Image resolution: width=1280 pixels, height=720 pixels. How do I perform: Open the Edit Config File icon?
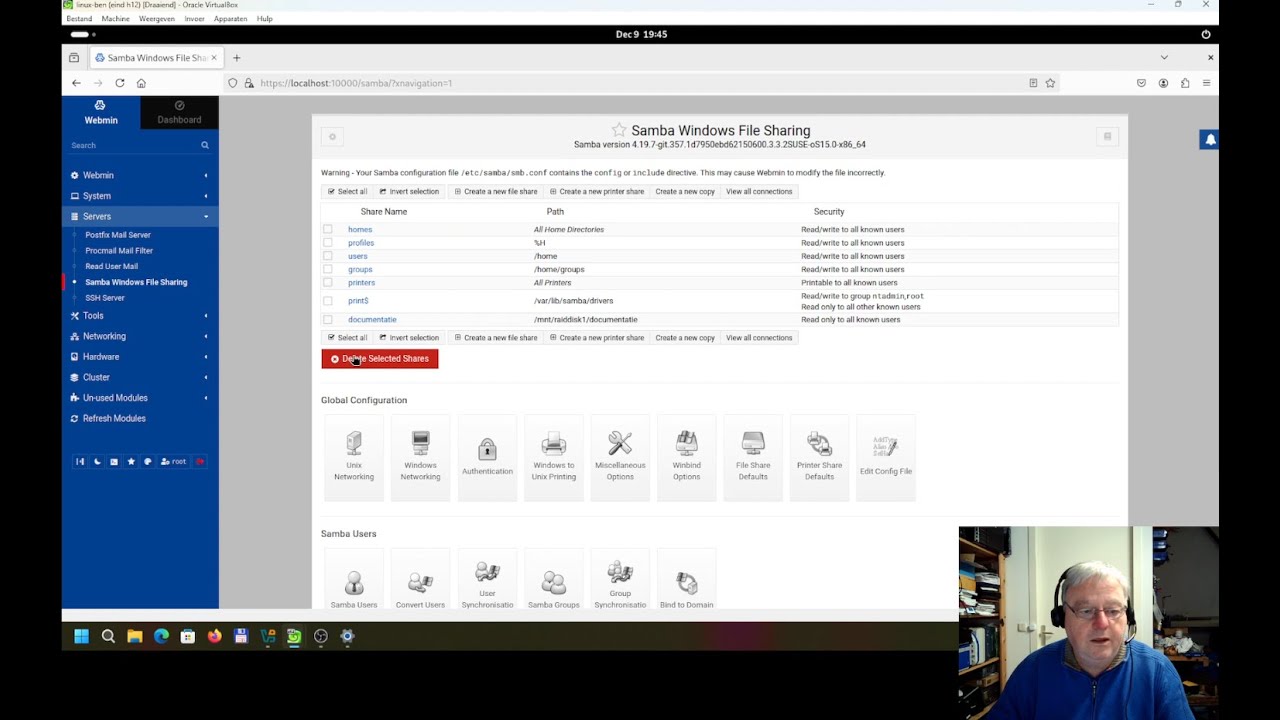[886, 456]
